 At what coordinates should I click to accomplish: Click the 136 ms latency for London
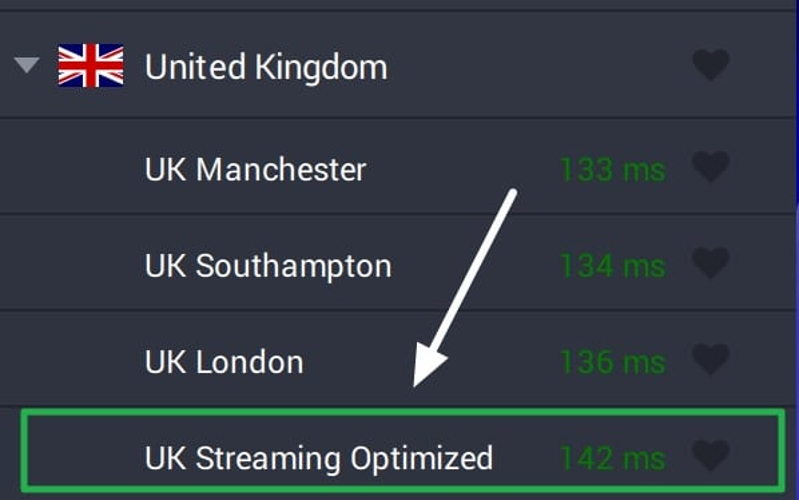coord(611,362)
